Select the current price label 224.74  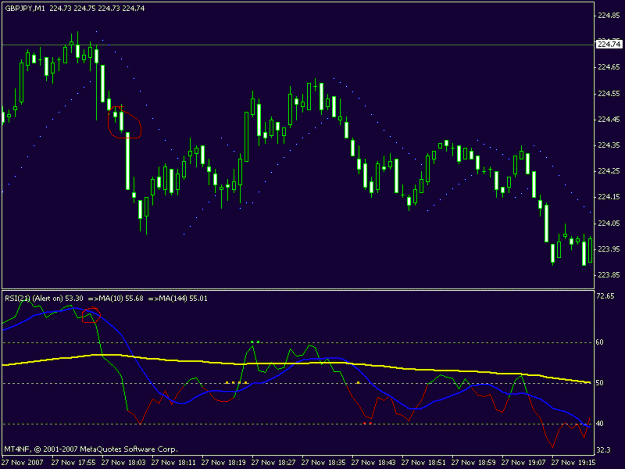point(609,44)
